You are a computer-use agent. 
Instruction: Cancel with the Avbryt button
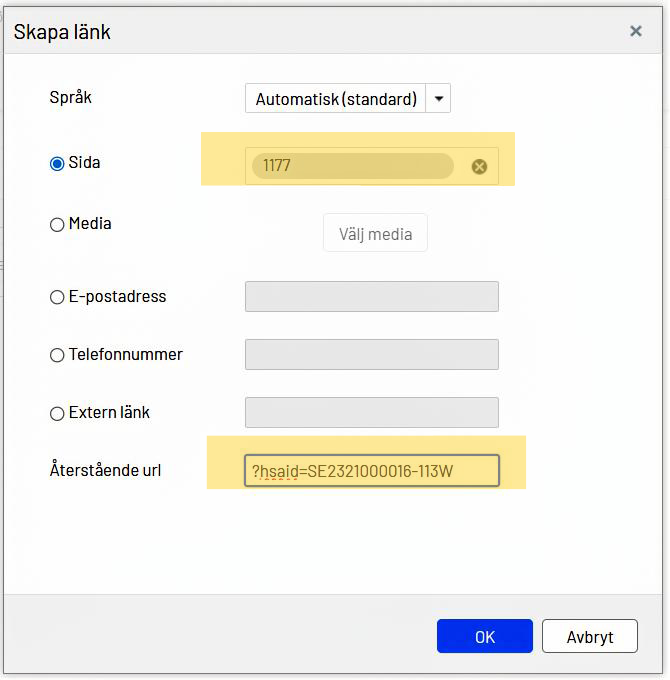(x=590, y=636)
